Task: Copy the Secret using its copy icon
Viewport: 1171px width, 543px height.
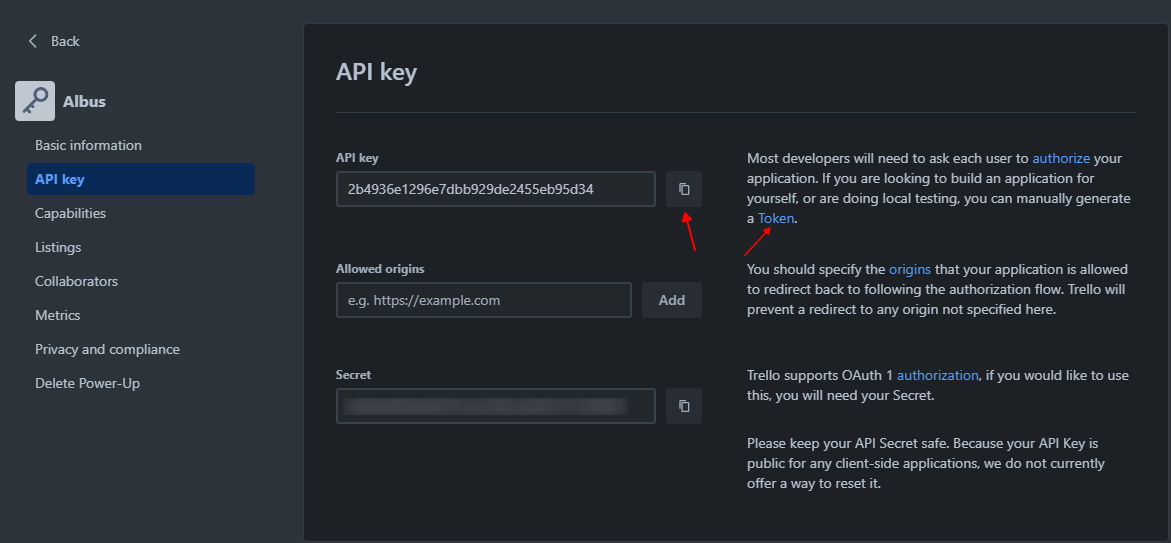Action: tap(684, 406)
